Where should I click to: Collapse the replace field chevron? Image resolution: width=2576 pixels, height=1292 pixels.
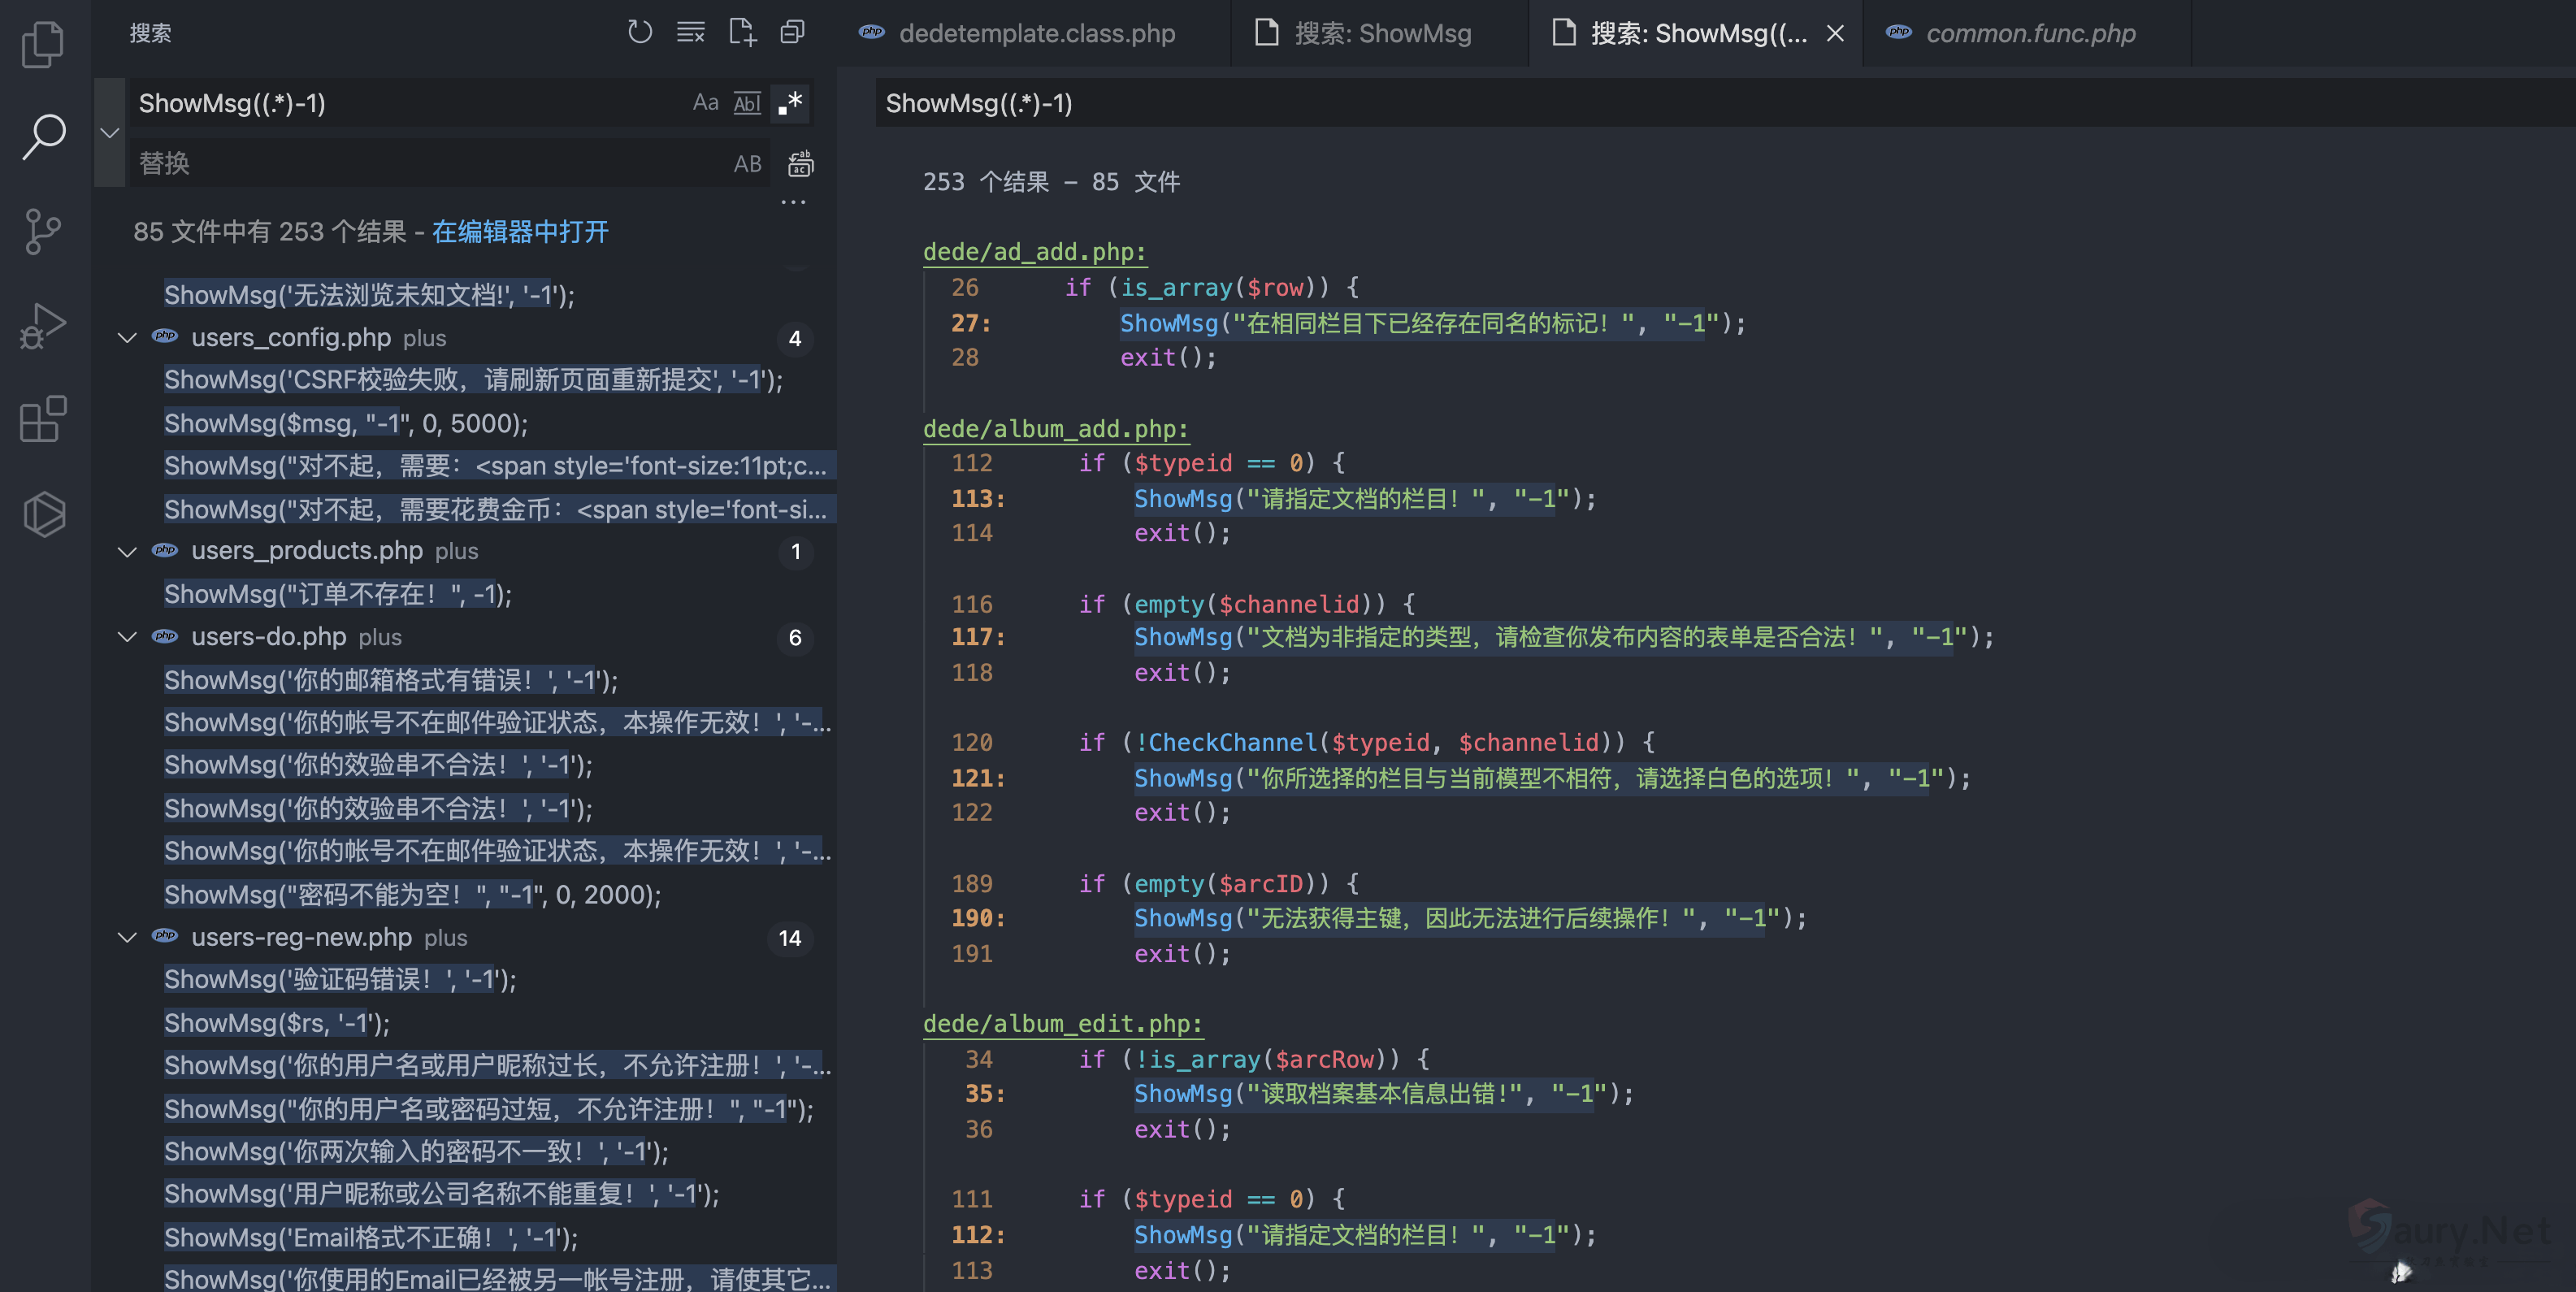110,132
